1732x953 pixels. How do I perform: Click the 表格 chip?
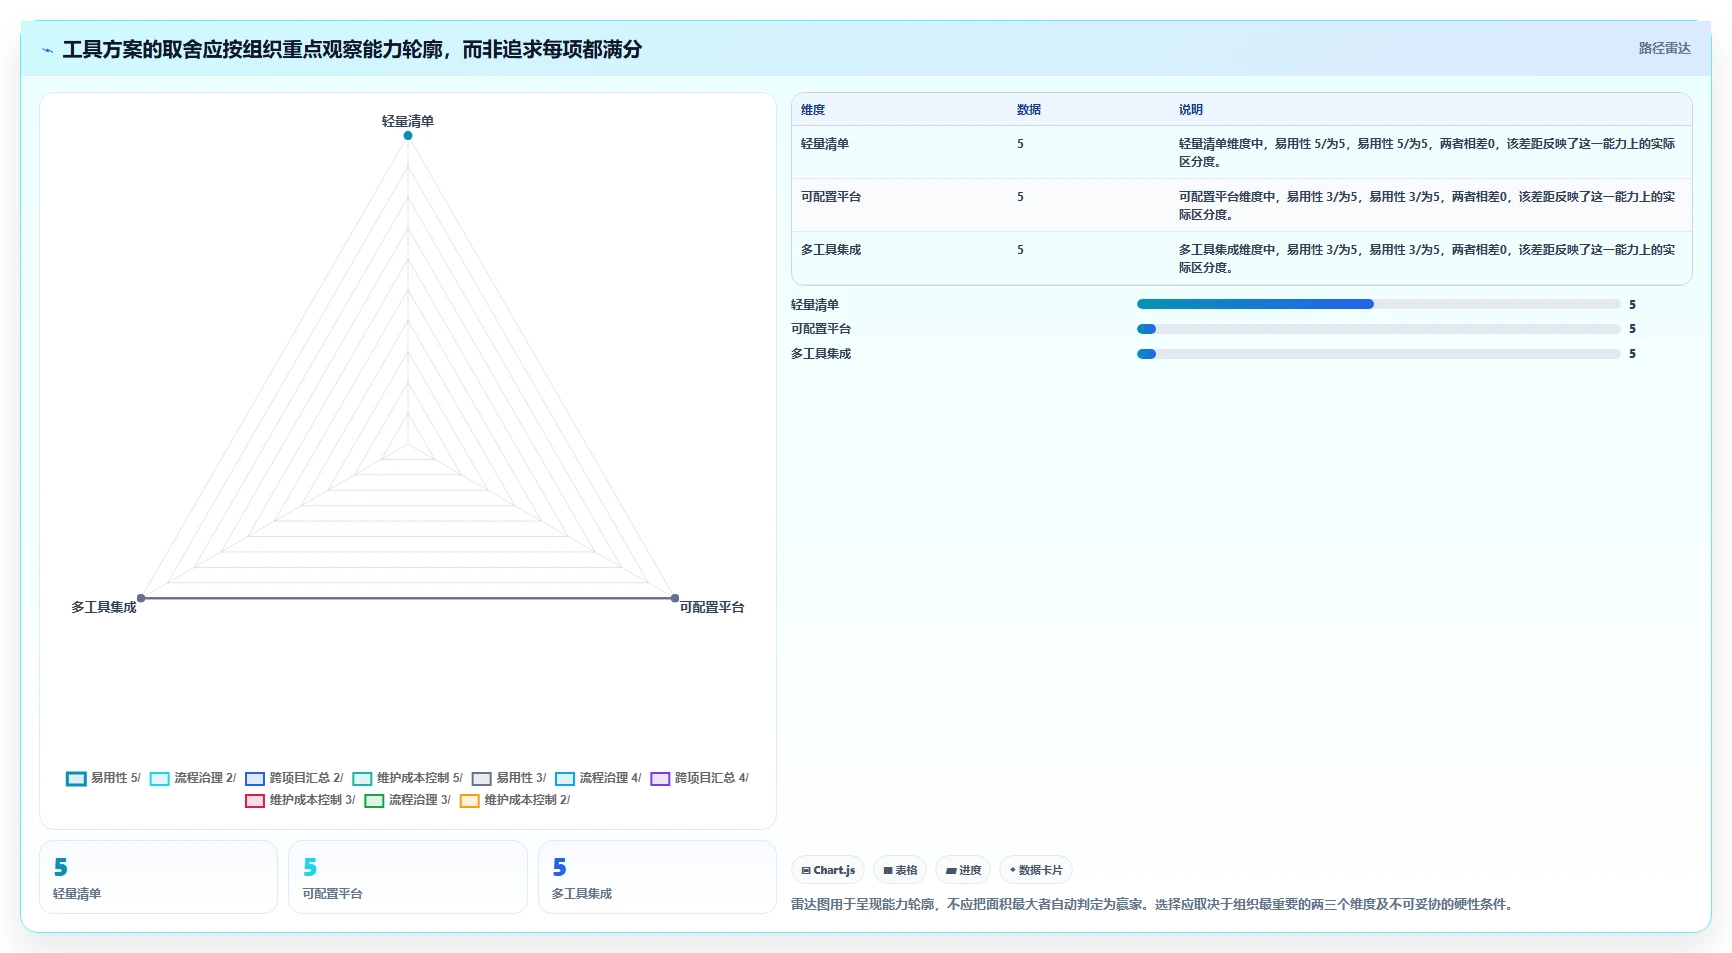pyautogui.click(x=900, y=870)
